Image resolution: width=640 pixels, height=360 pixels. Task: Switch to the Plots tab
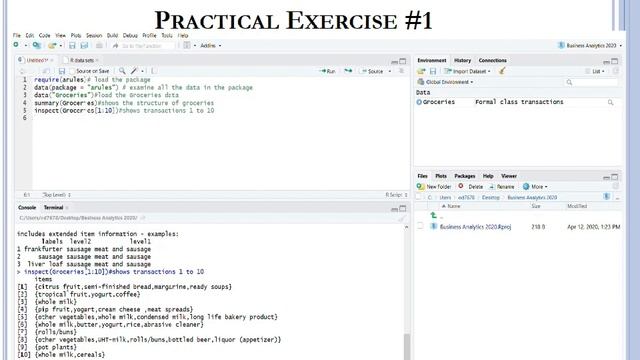pyautogui.click(x=441, y=176)
